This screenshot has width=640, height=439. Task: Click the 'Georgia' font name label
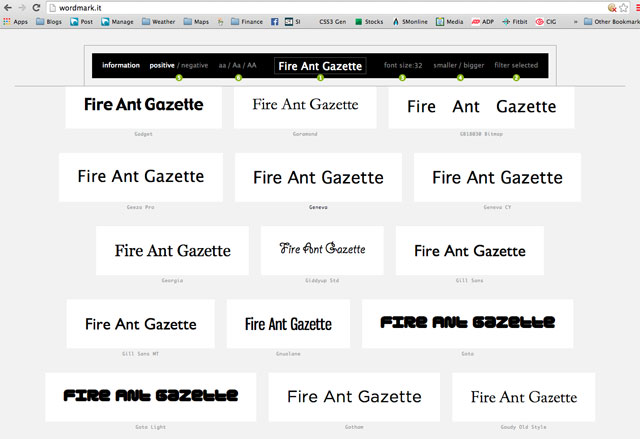172,281
